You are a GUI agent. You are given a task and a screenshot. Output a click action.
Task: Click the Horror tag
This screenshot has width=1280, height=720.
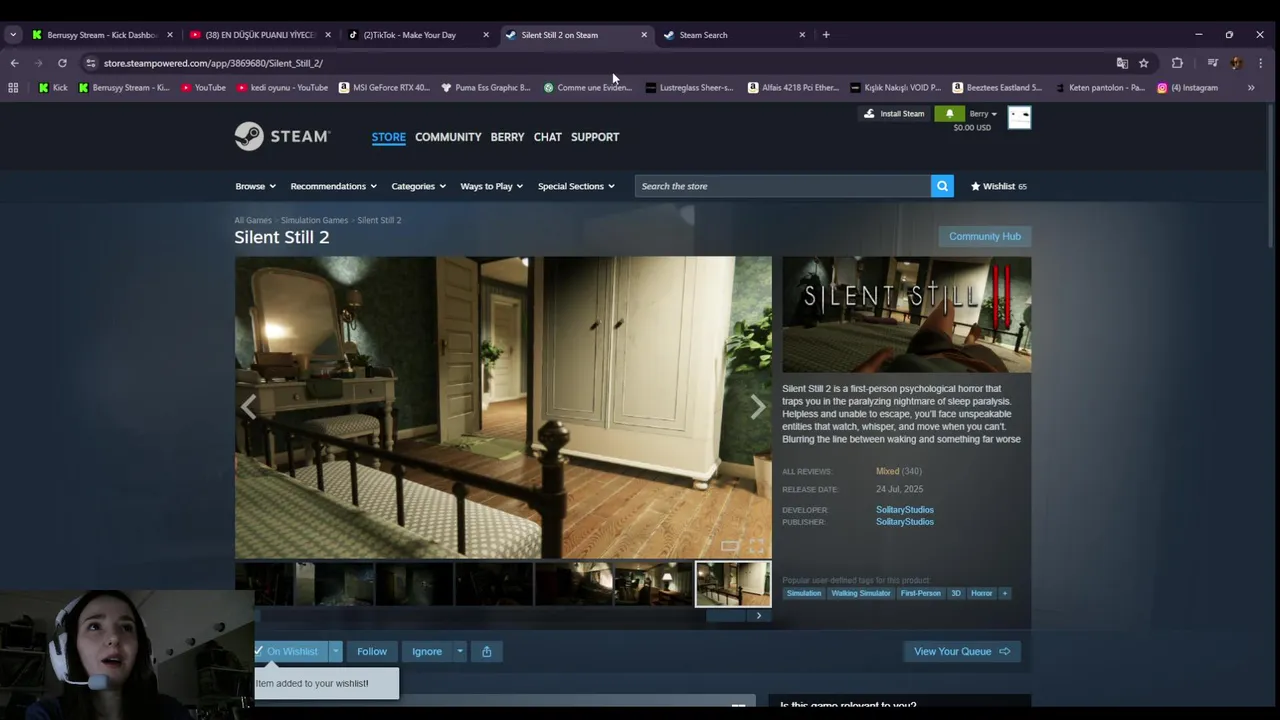click(x=982, y=593)
